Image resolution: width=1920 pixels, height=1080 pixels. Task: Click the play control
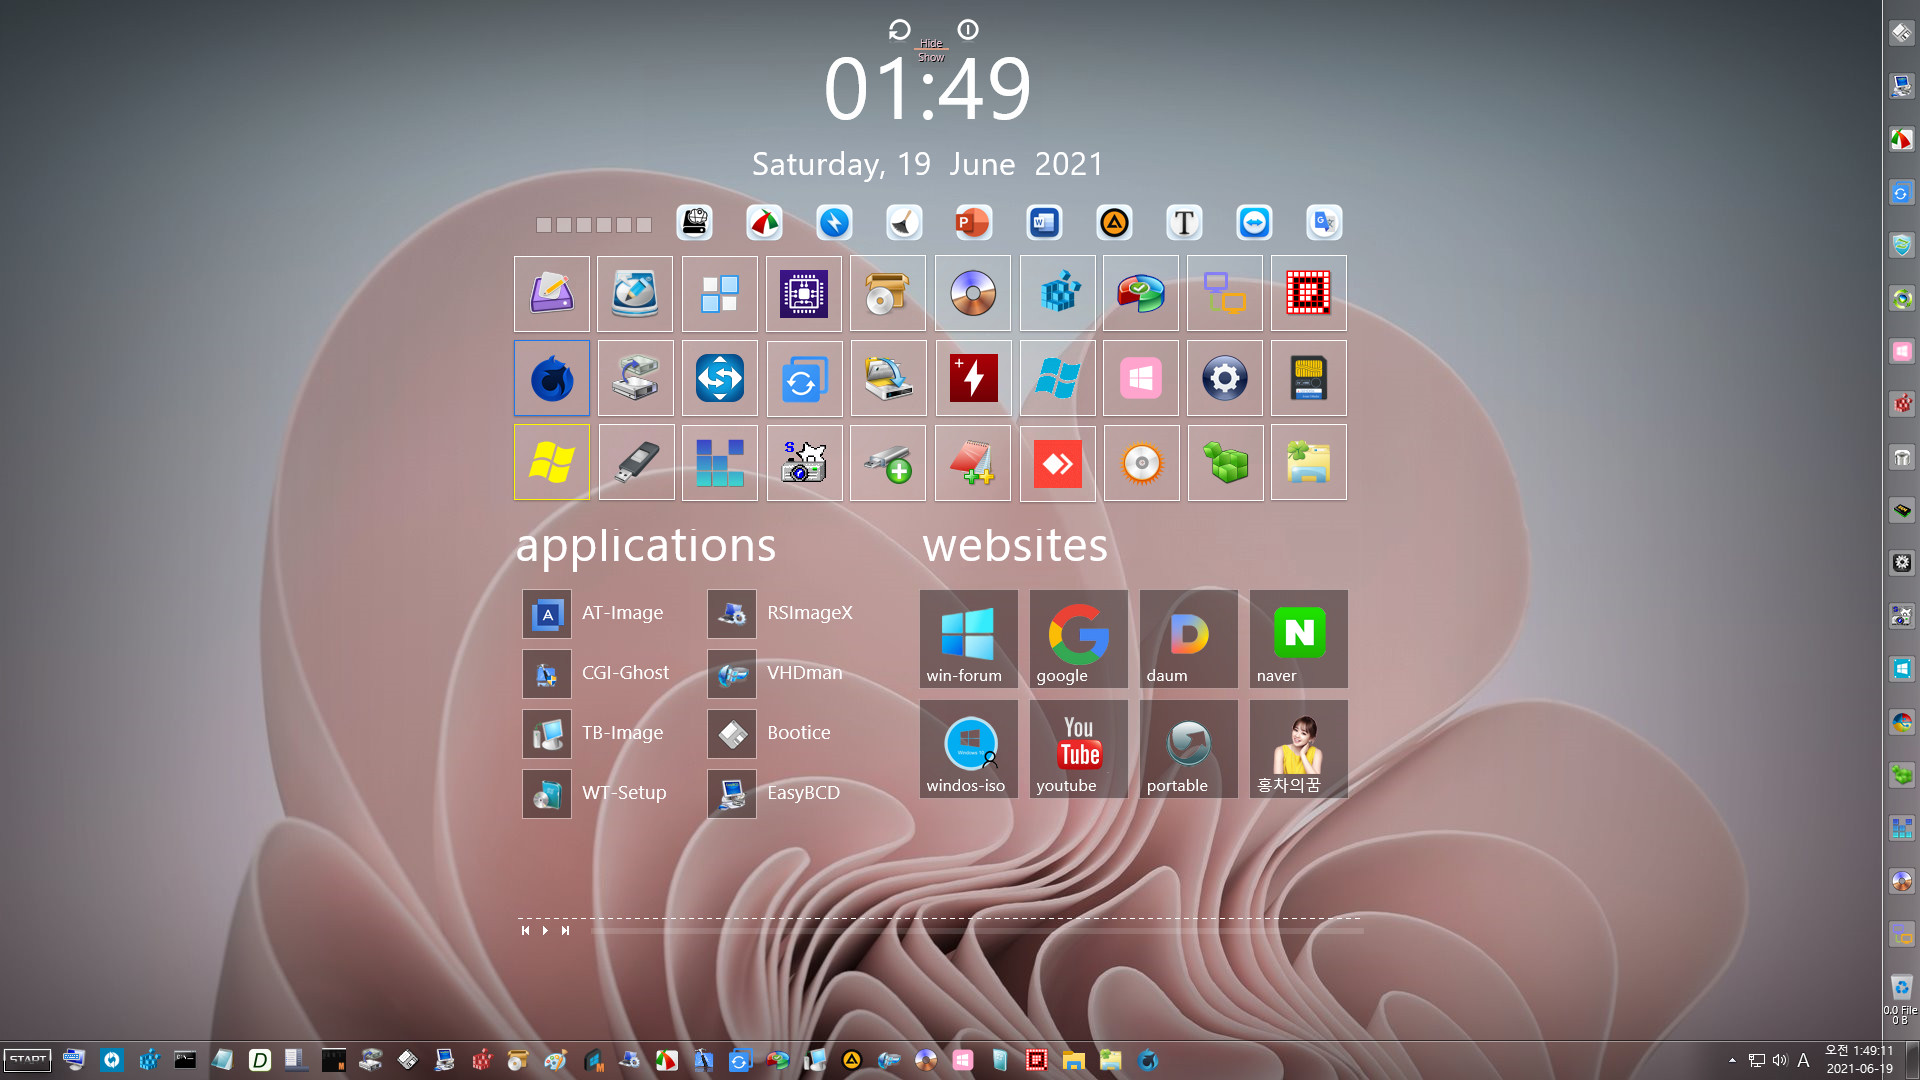click(545, 930)
